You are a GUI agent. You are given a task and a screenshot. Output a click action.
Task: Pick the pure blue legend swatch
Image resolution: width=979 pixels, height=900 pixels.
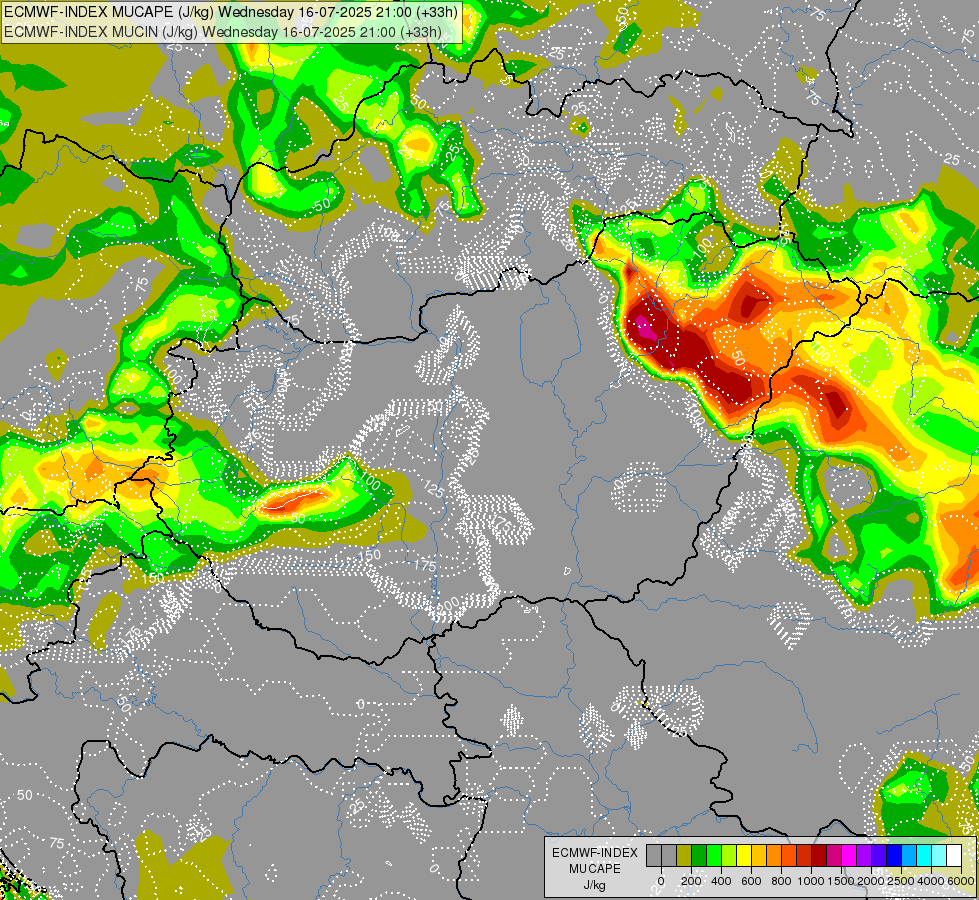pyautogui.click(x=894, y=855)
